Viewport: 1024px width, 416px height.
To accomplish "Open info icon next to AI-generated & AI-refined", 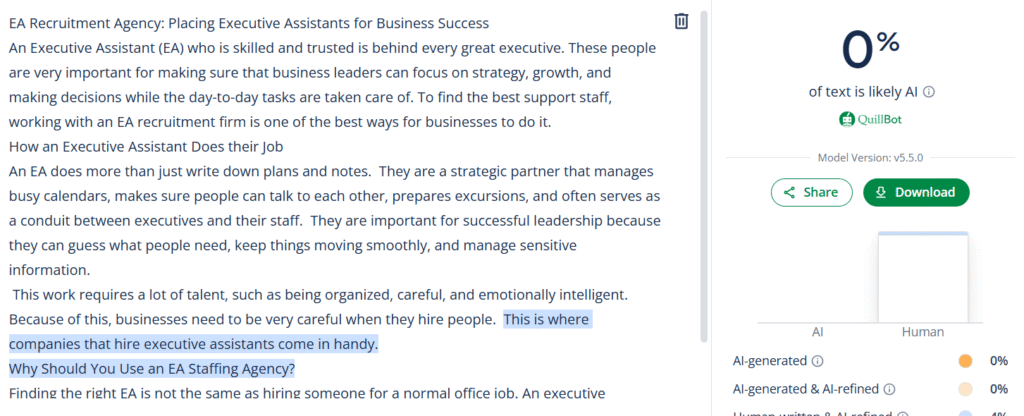I will (889, 389).
